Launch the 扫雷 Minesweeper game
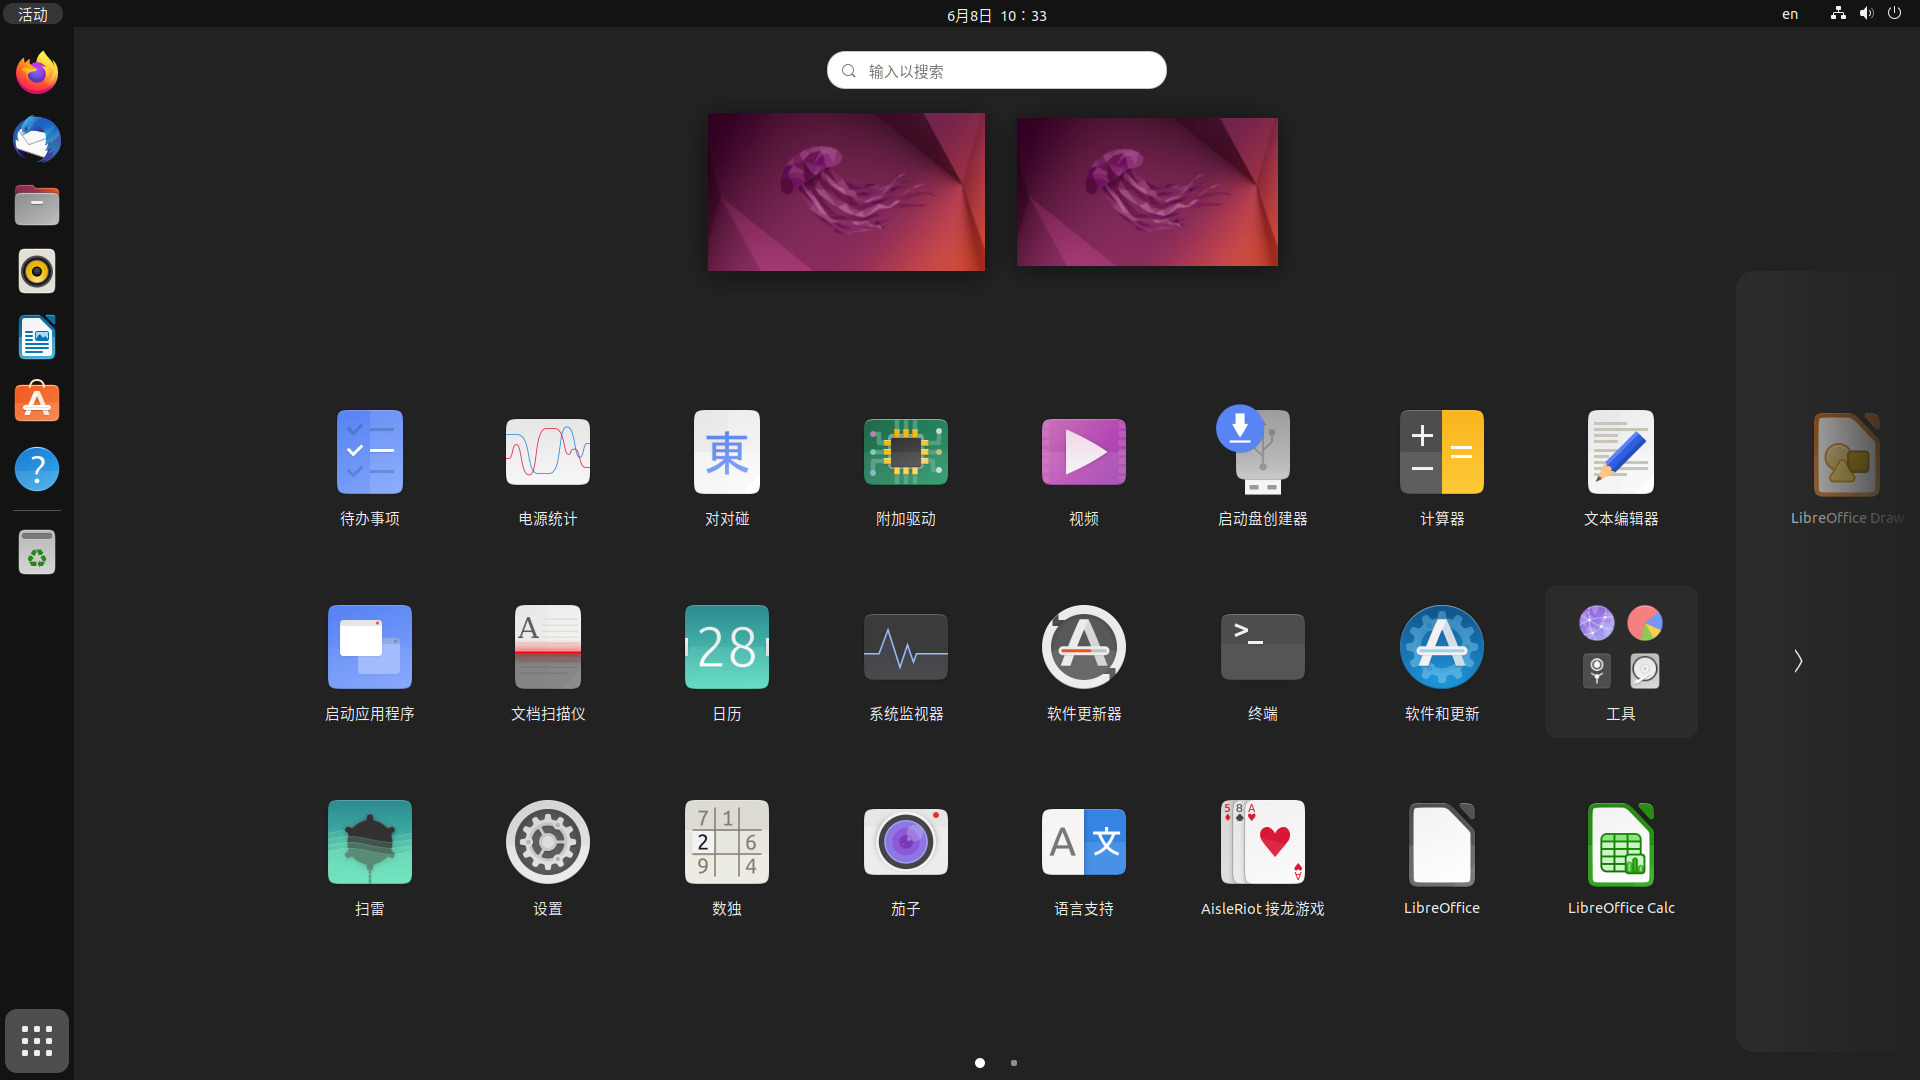 pyautogui.click(x=368, y=855)
